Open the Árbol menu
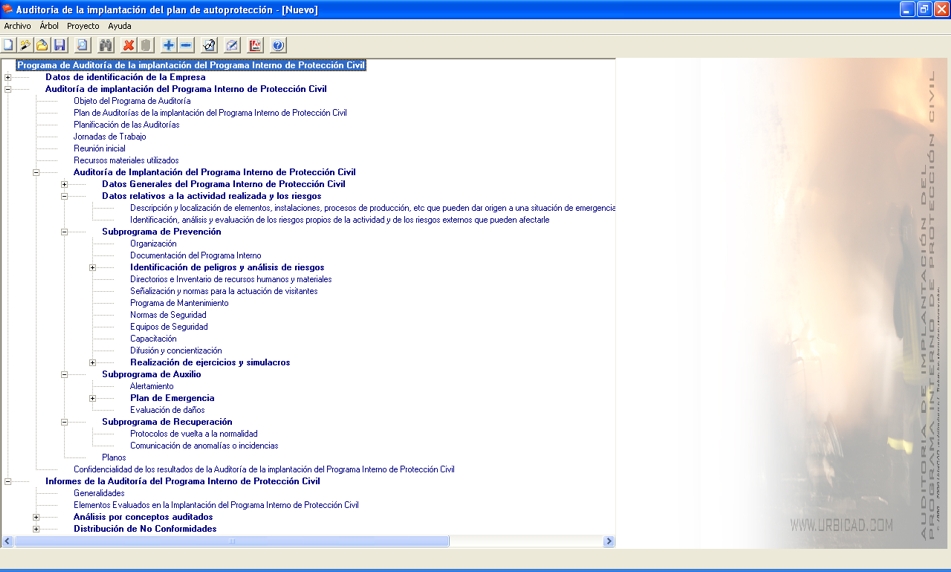The height and width of the screenshot is (572, 951). 49,26
